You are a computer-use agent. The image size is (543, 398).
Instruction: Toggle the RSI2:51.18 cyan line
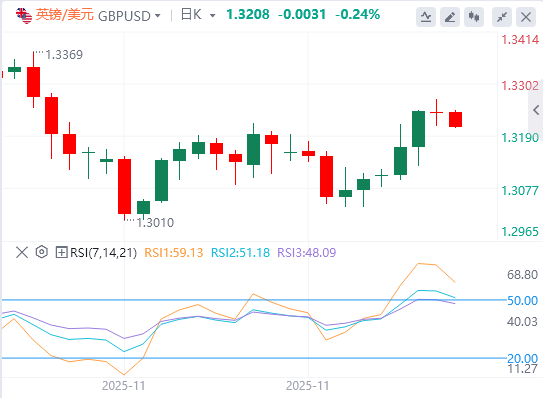click(240, 253)
